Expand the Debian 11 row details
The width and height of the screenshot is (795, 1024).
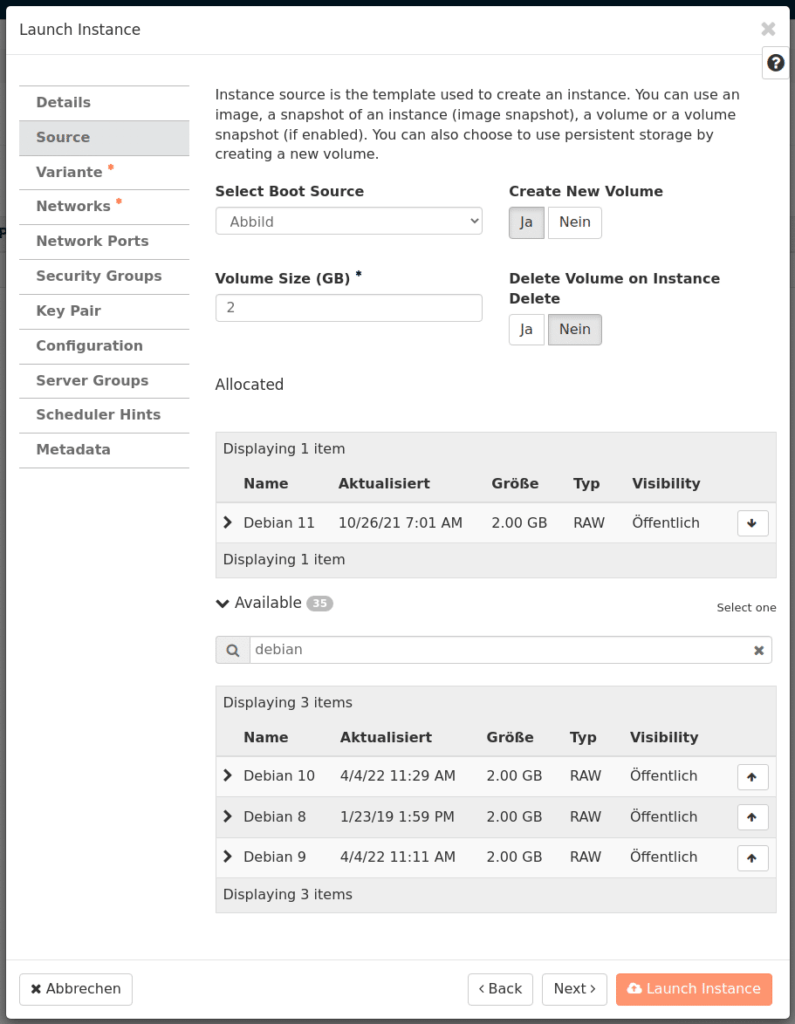pos(228,523)
